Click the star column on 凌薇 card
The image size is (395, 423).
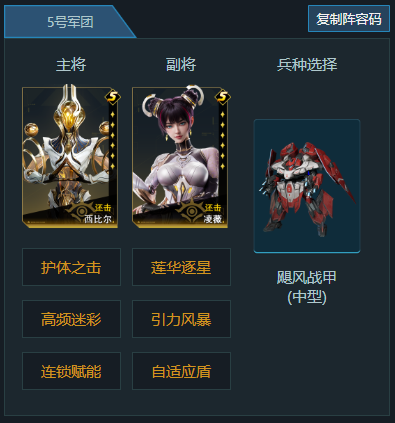coord(223,140)
